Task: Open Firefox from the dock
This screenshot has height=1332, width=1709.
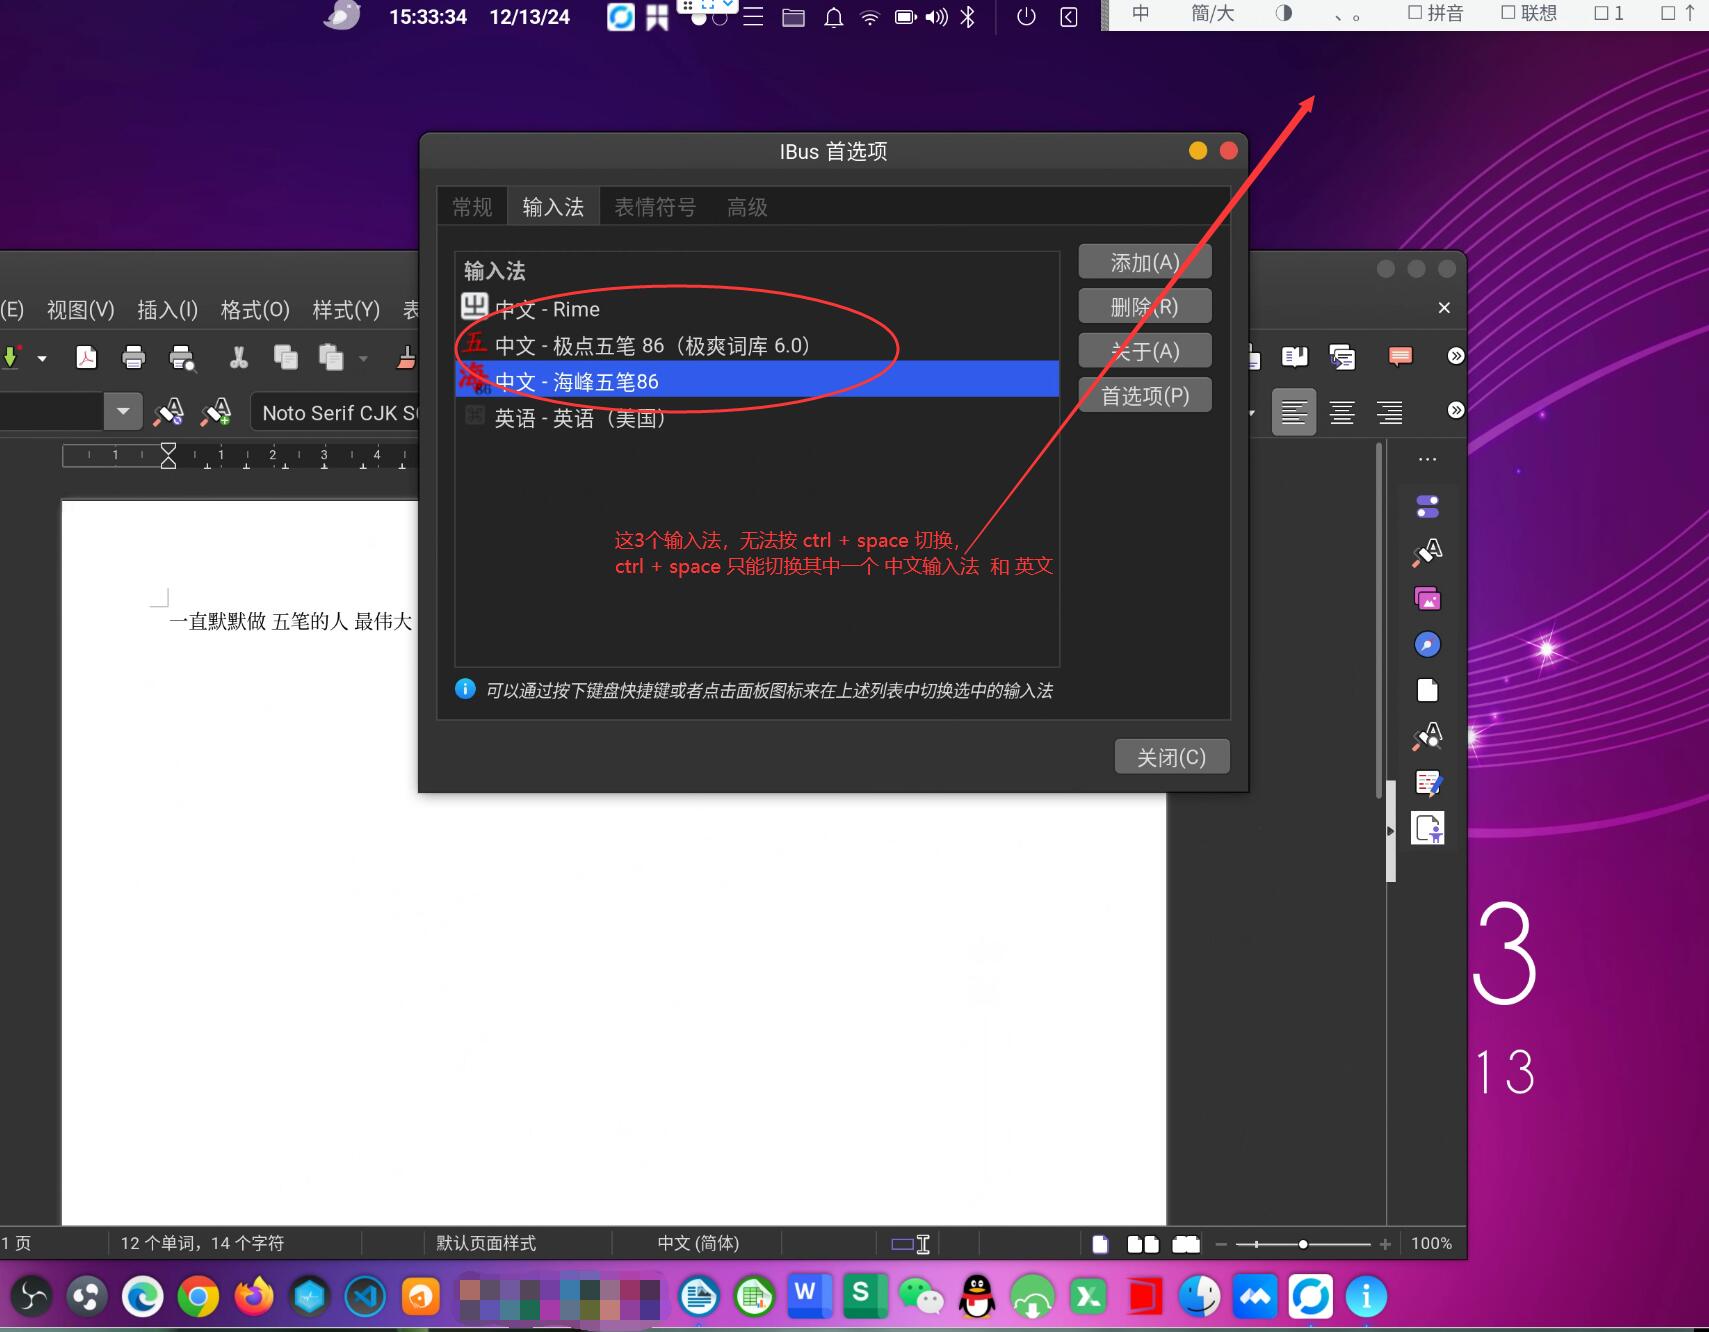Action: click(x=254, y=1297)
